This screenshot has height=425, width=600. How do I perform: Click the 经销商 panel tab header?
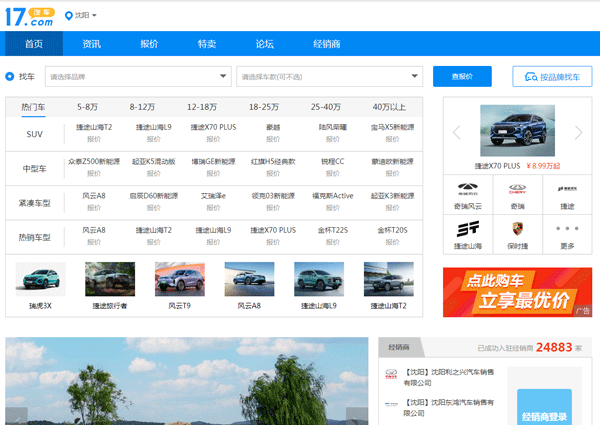point(399,347)
